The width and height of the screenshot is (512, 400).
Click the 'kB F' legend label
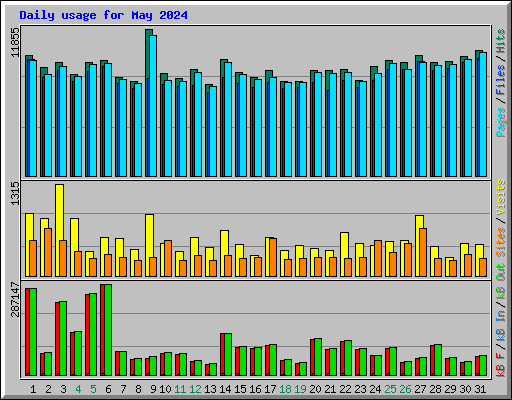pos(501,365)
